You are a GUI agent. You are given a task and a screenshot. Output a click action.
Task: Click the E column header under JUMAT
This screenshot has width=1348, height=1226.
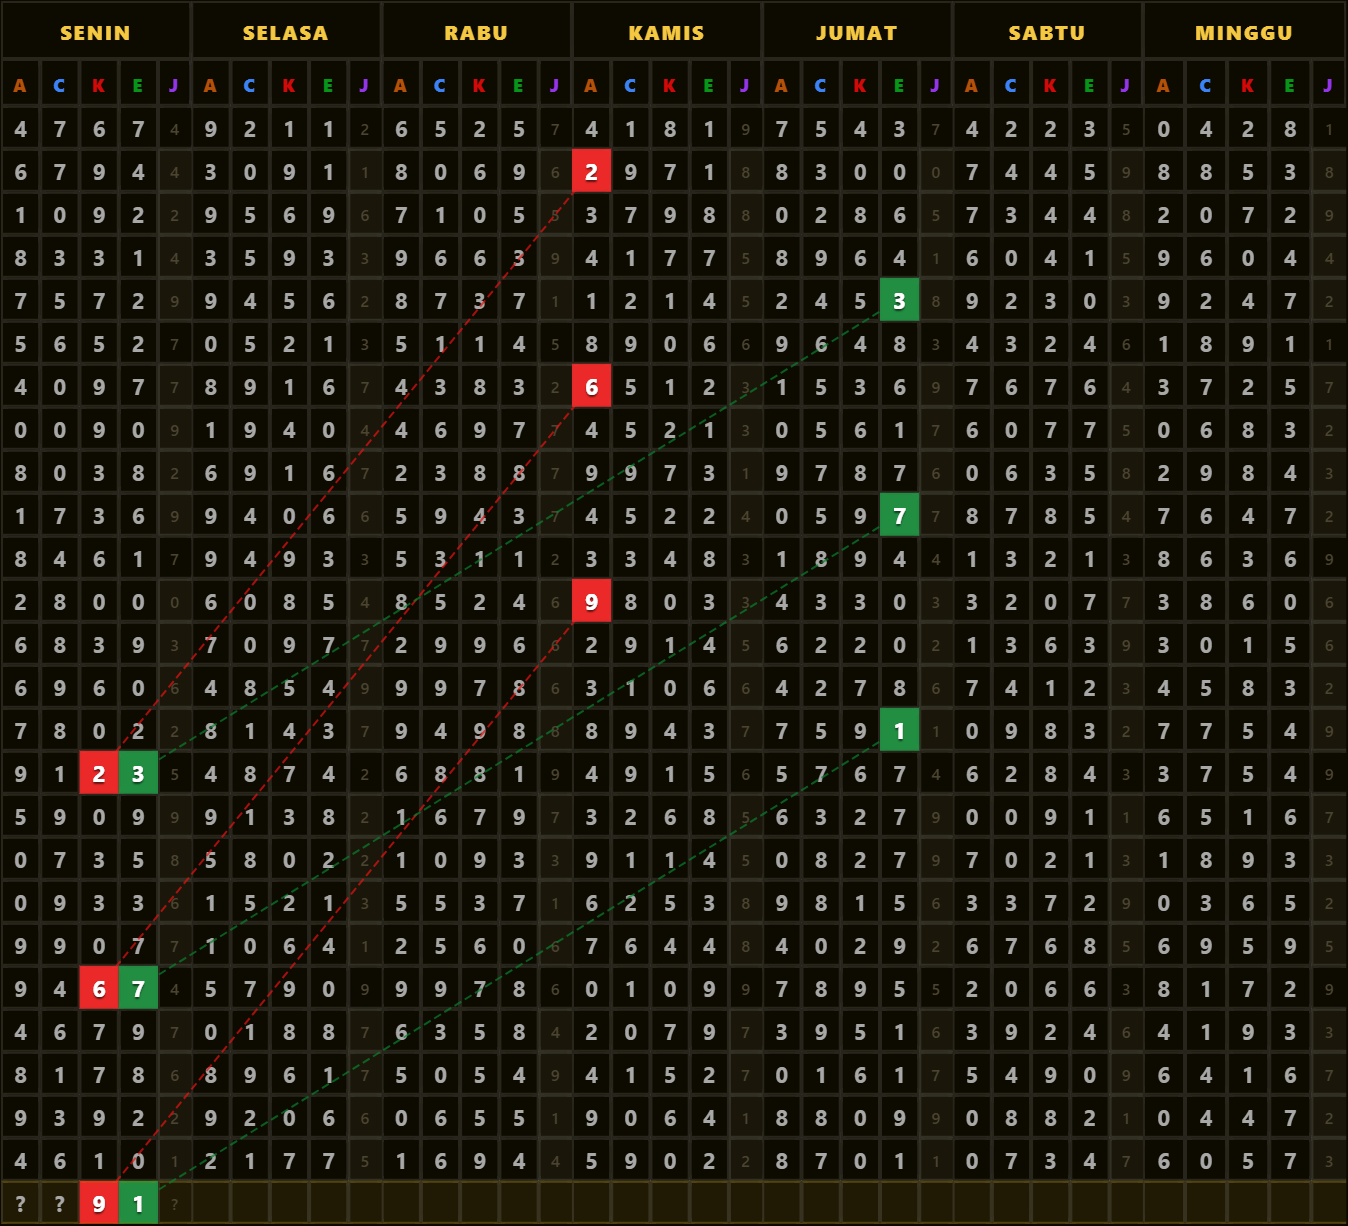pos(899,85)
